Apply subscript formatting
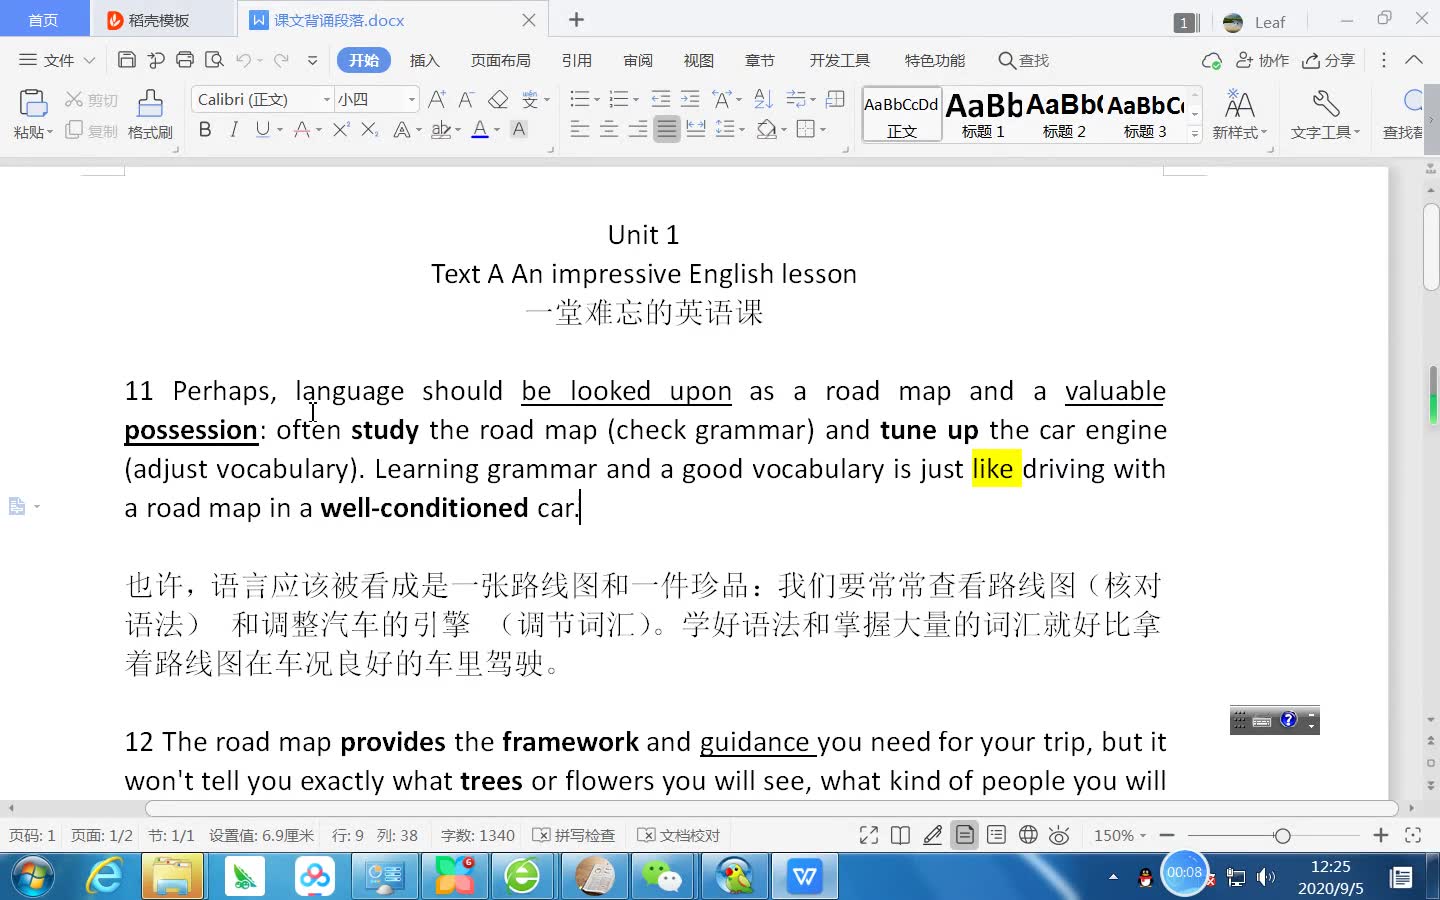Viewport: 1440px width, 900px height. click(x=370, y=129)
